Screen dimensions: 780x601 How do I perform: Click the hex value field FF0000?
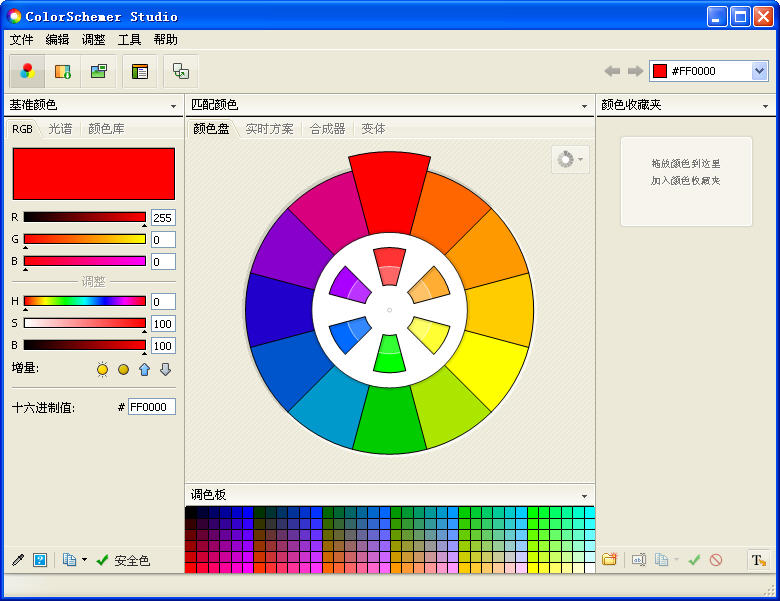pos(151,407)
